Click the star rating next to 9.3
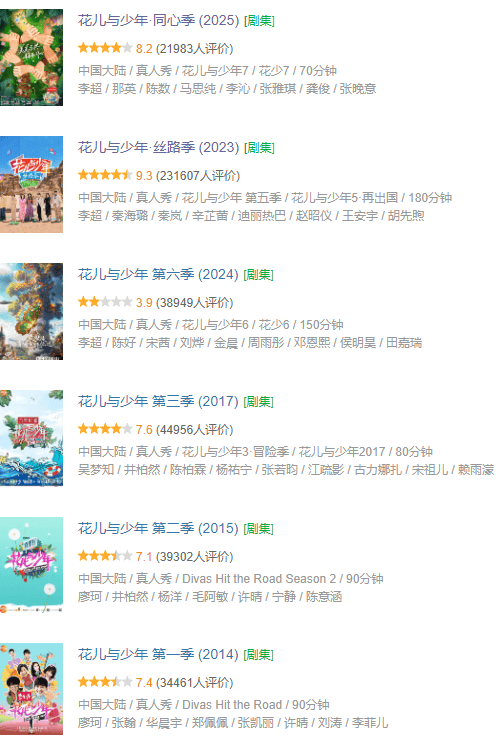496x742 pixels. [105, 175]
